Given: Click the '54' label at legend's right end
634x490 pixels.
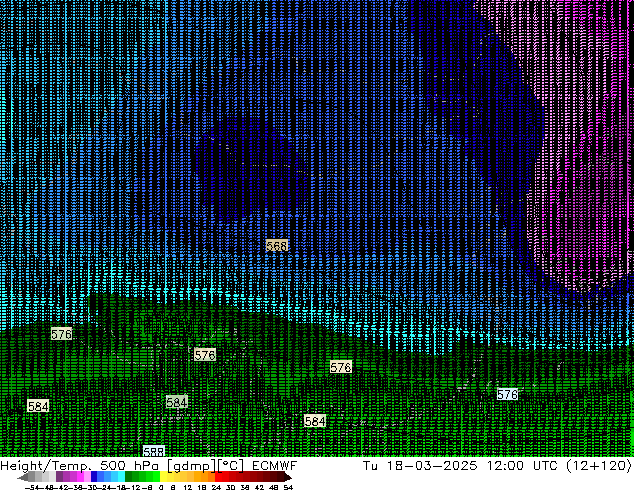Looking at the screenshot, I should [288, 487].
